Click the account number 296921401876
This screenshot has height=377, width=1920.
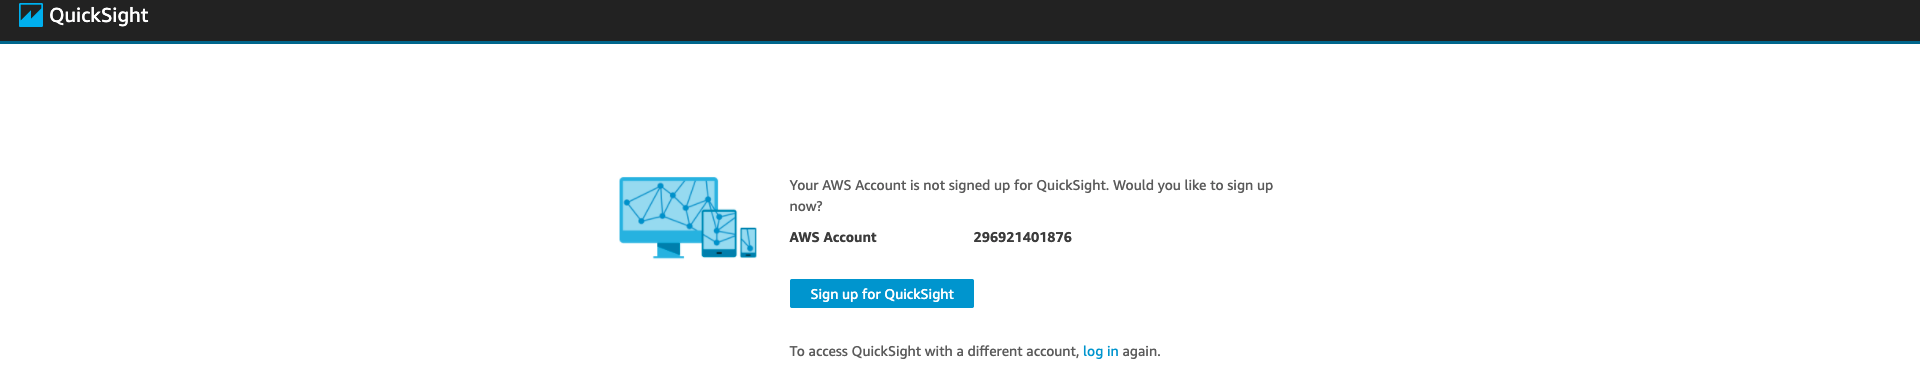(x=1022, y=237)
